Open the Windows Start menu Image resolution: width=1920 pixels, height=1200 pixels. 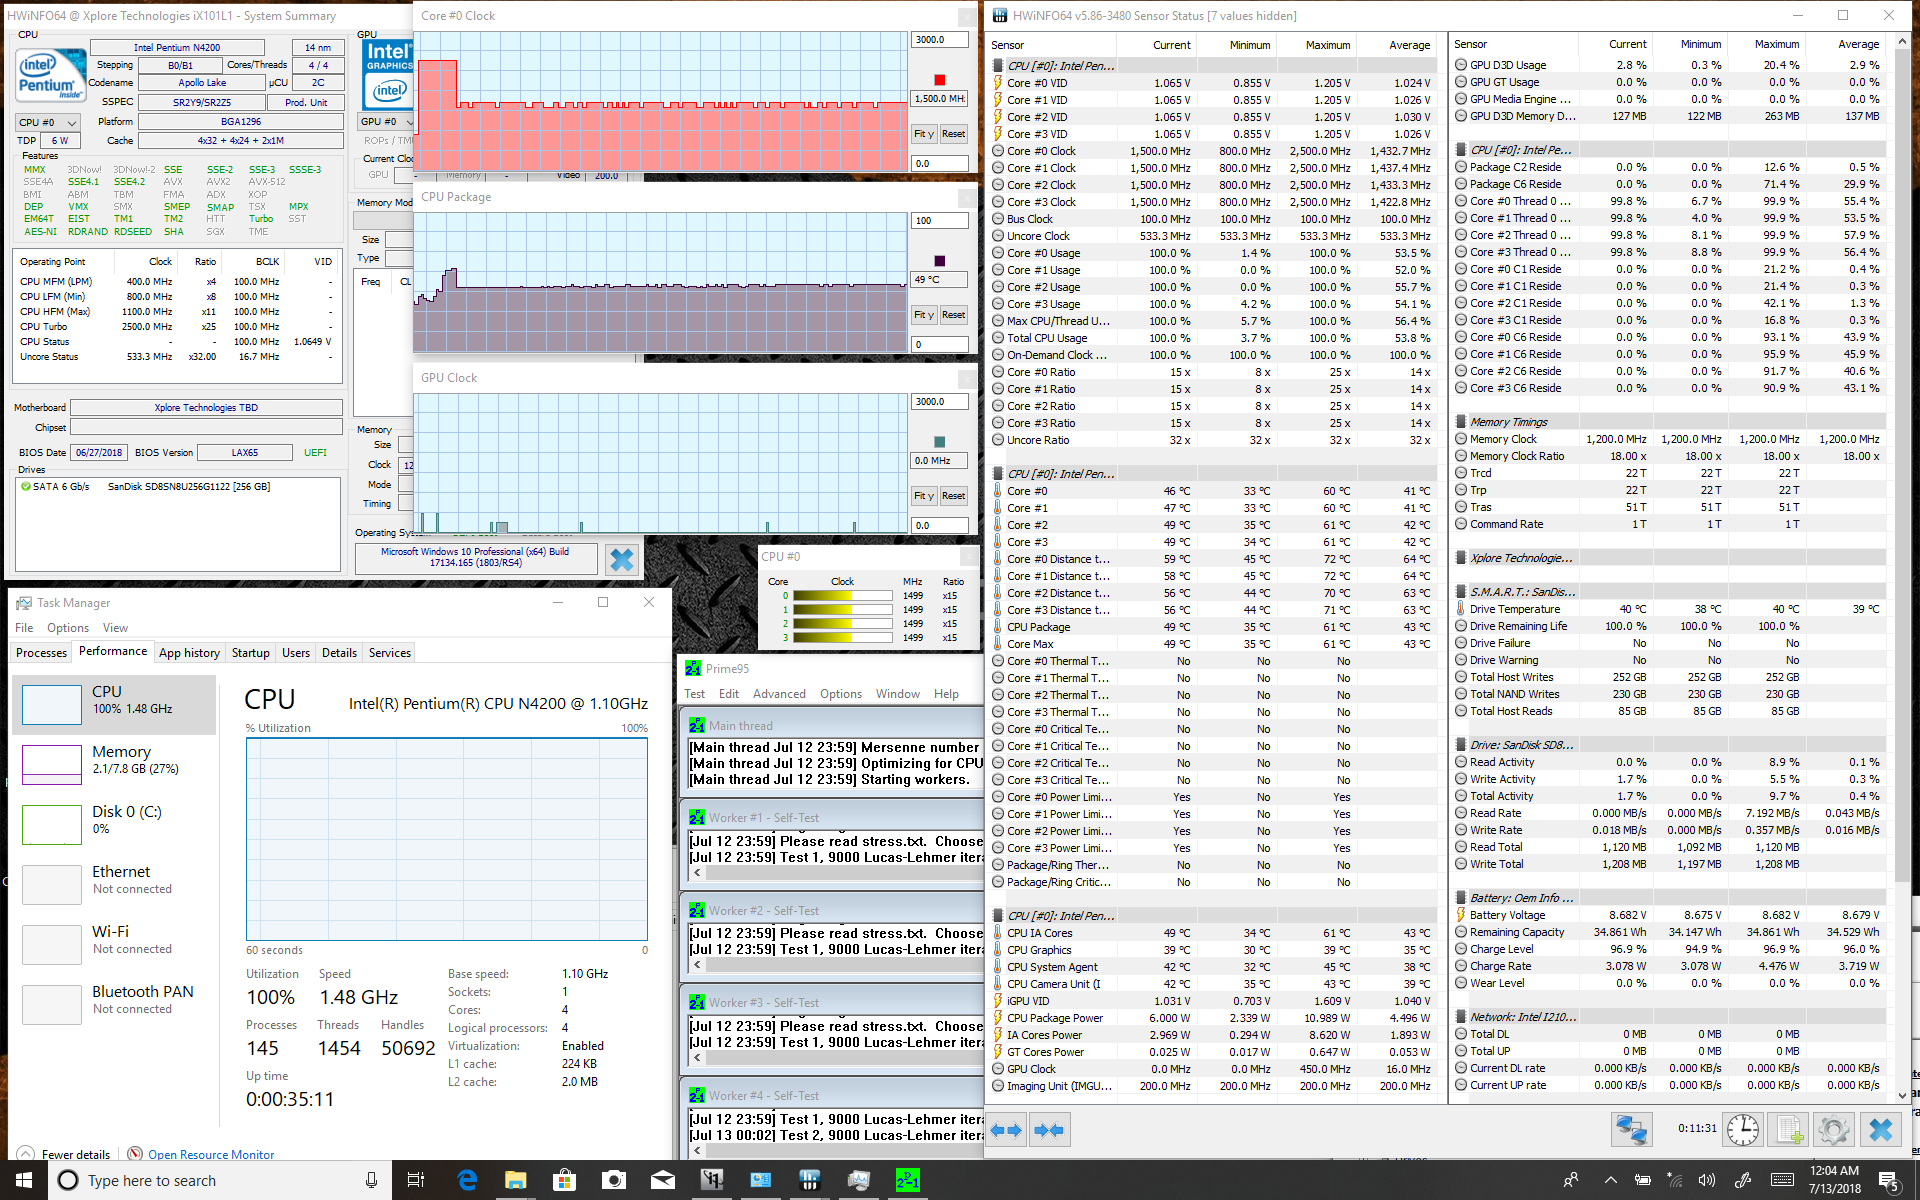pyautogui.click(x=24, y=1180)
